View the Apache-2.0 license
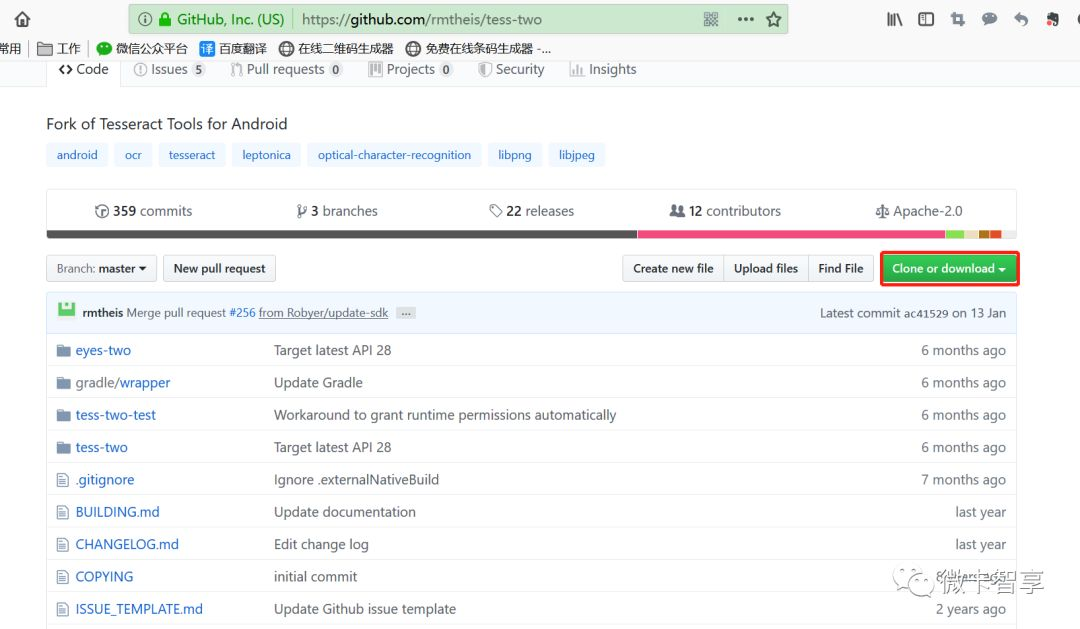 (919, 211)
